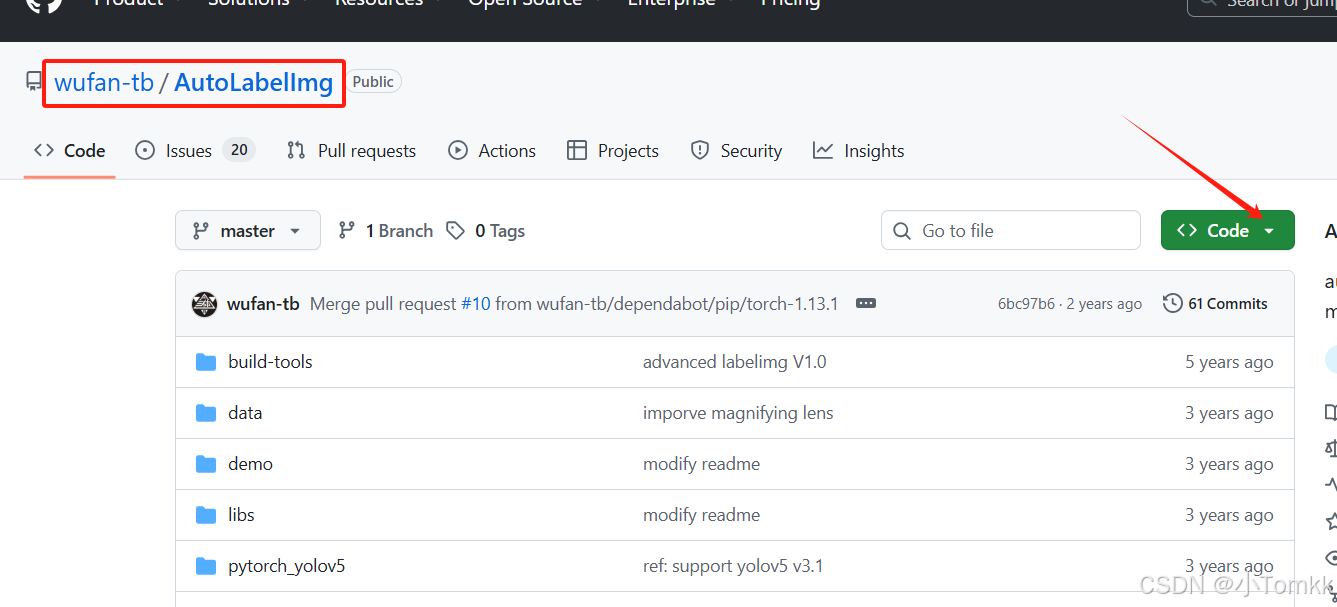This screenshot has width=1337, height=607.
Task: Open commit 'ref: support yolov5 v3.1'
Action: pos(733,566)
